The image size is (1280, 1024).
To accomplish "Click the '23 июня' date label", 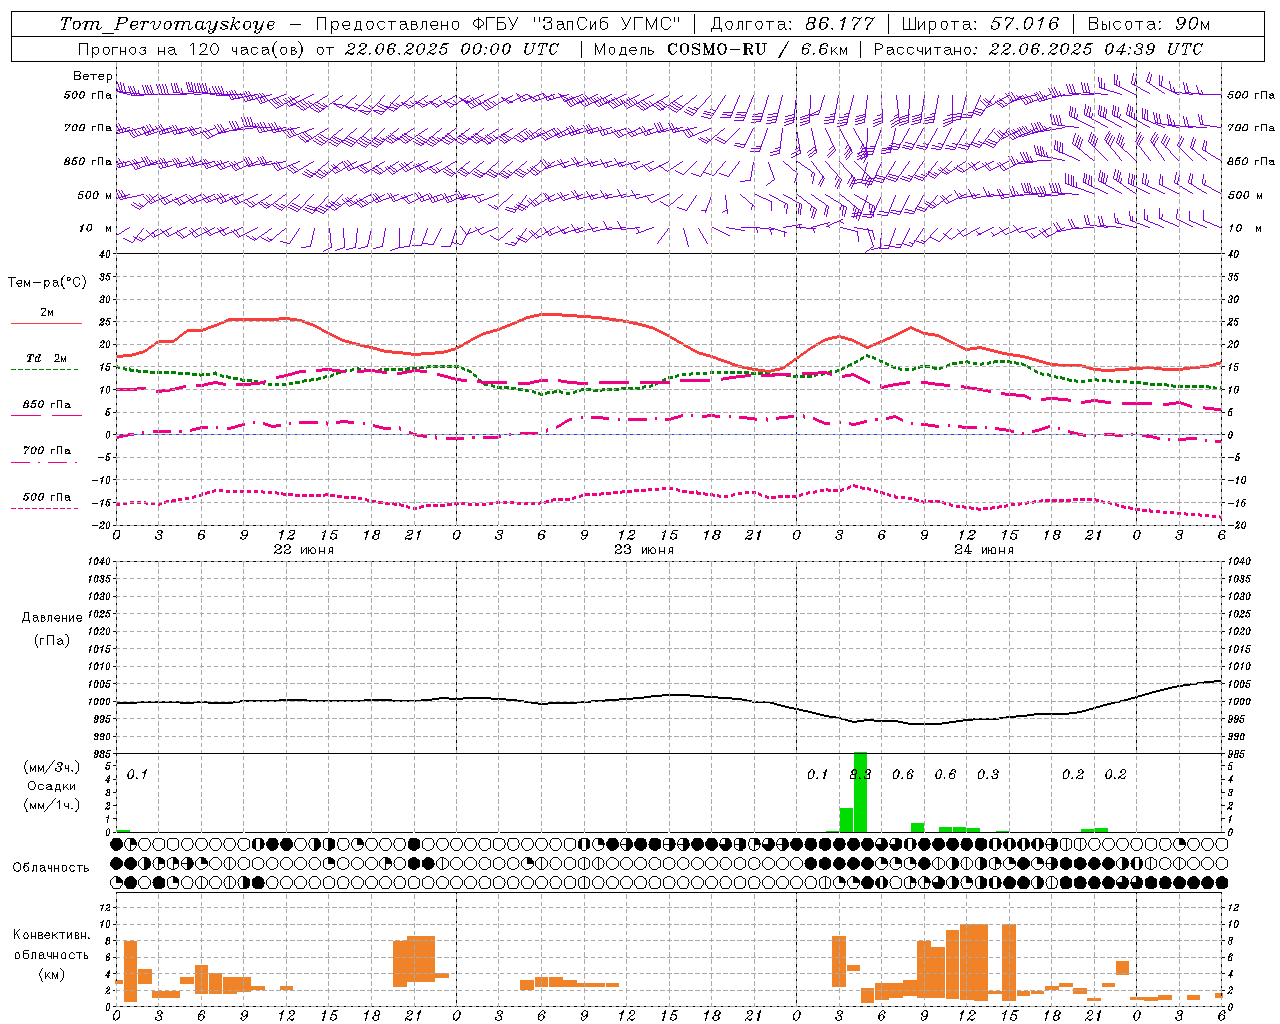I will [x=644, y=550].
